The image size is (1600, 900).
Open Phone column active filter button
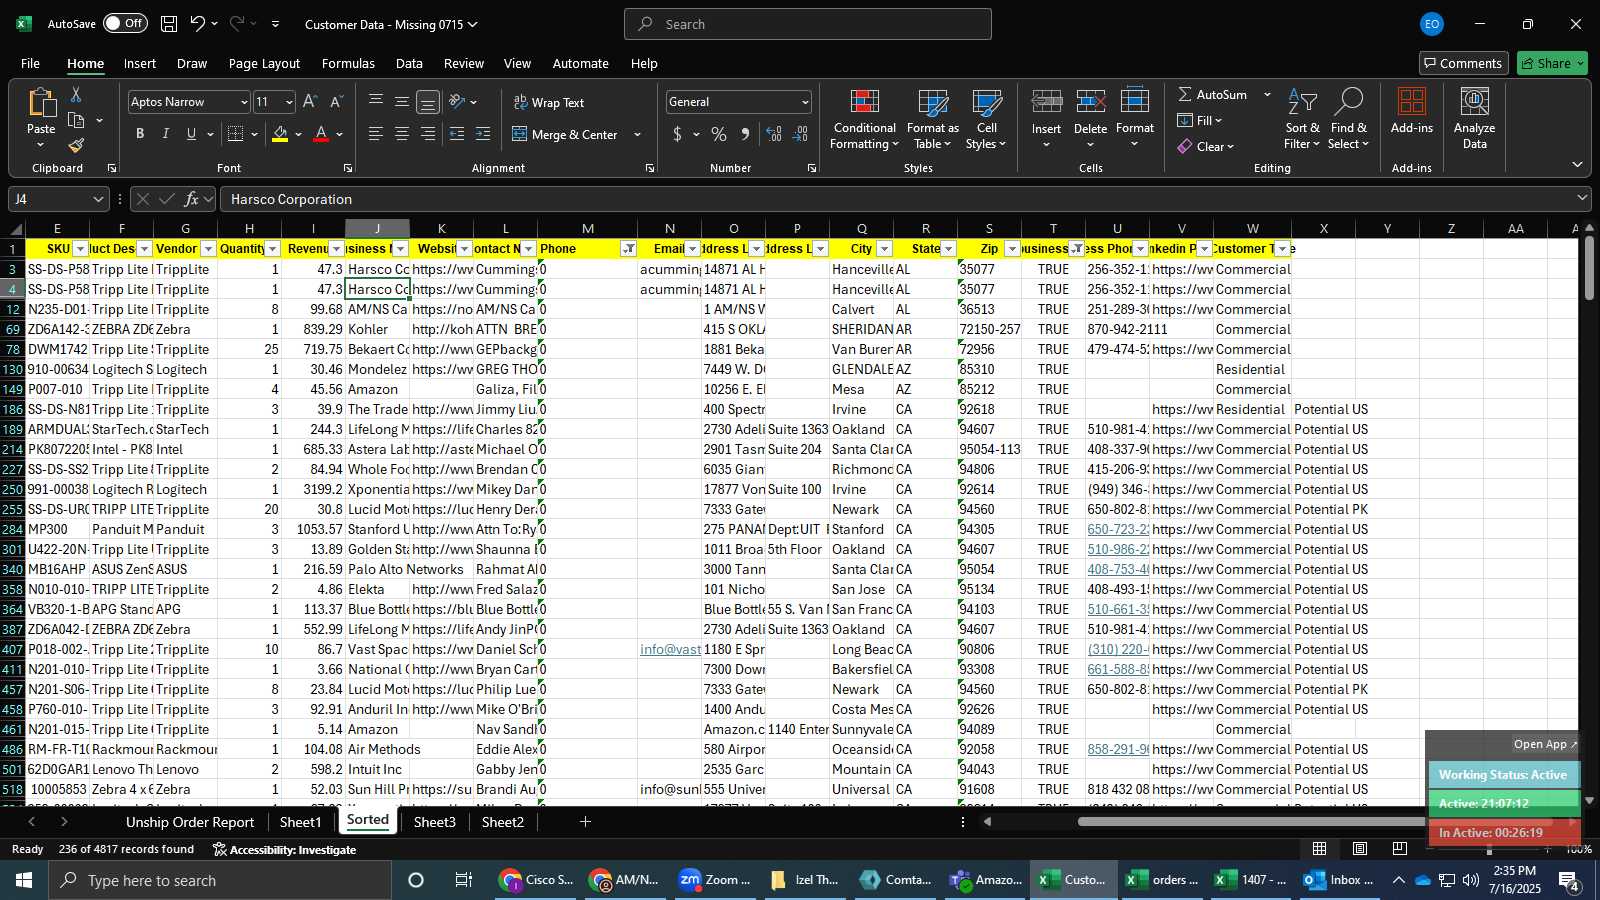(x=628, y=249)
